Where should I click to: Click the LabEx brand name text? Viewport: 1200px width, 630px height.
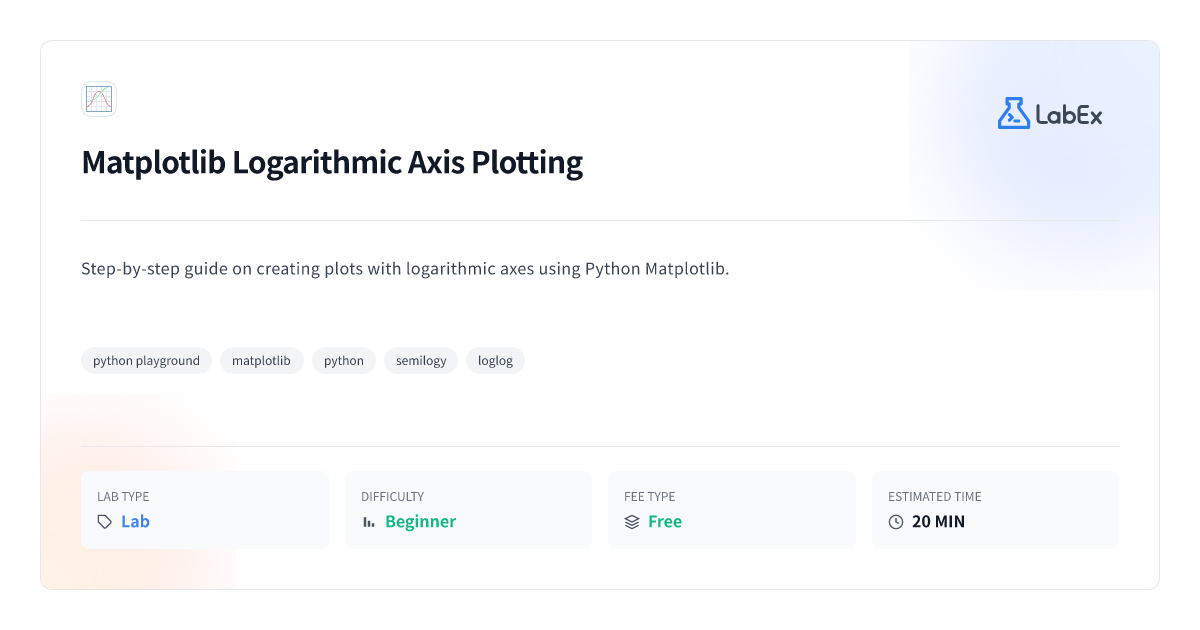tap(1069, 115)
